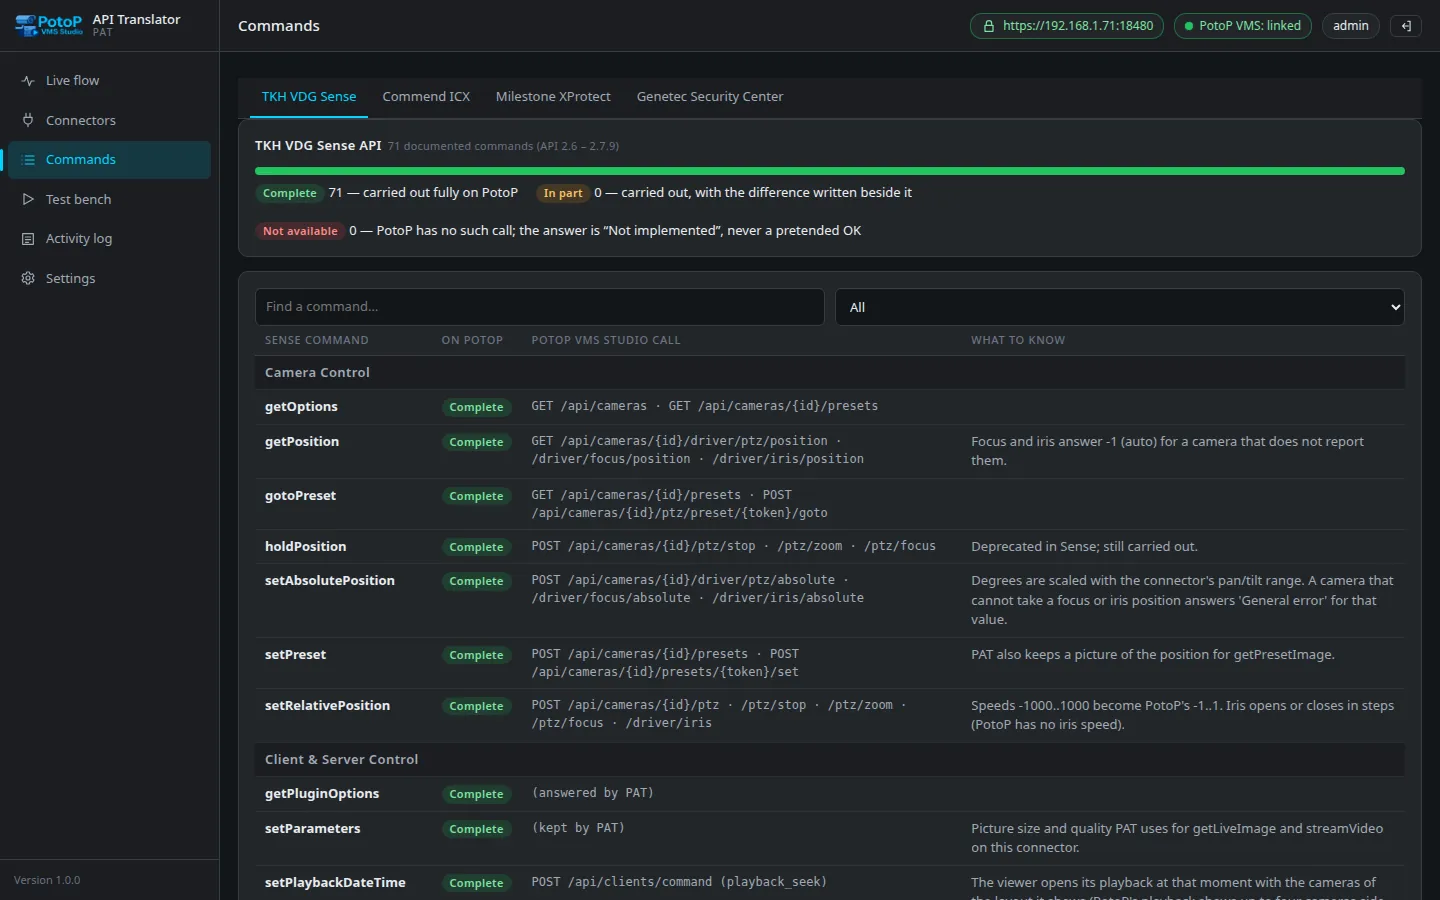The width and height of the screenshot is (1440, 900).
Task: Click the Connectors plug icon
Action: point(28,120)
